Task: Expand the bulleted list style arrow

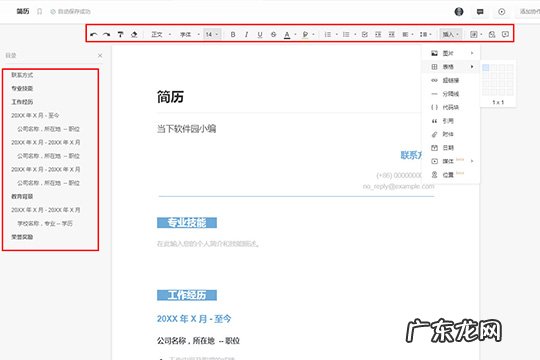Action: pyautogui.click(x=355, y=34)
